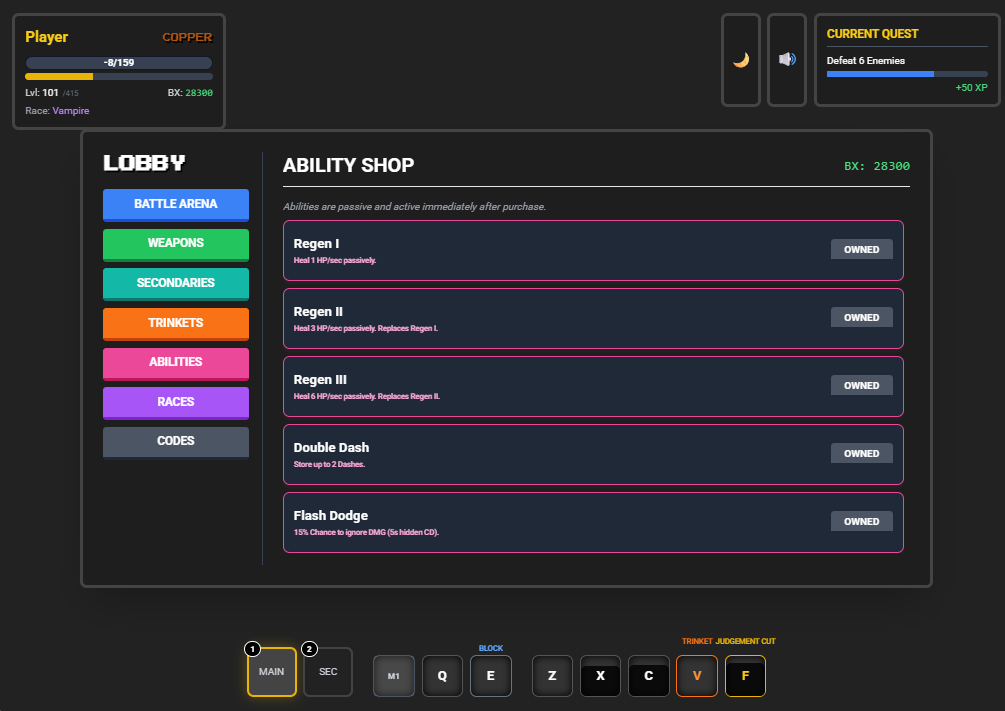
Task: Select the MAIN weapon slot 1
Action: point(272,672)
